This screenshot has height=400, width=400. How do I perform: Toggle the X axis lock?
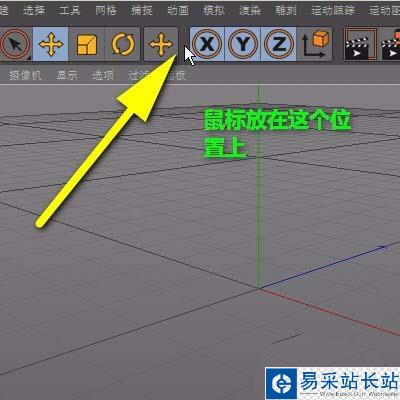click(207, 44)
